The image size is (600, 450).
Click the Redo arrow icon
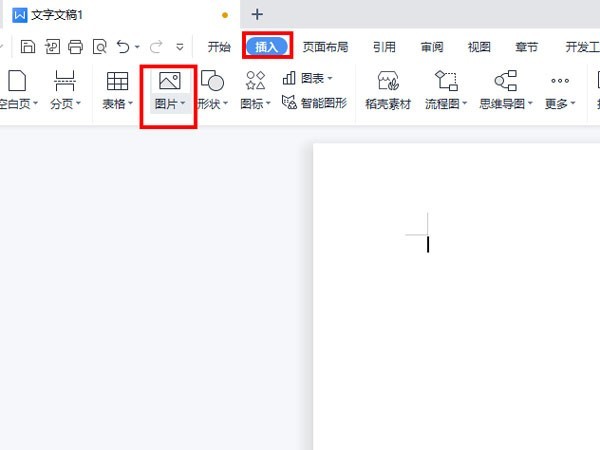pos(156,47)
